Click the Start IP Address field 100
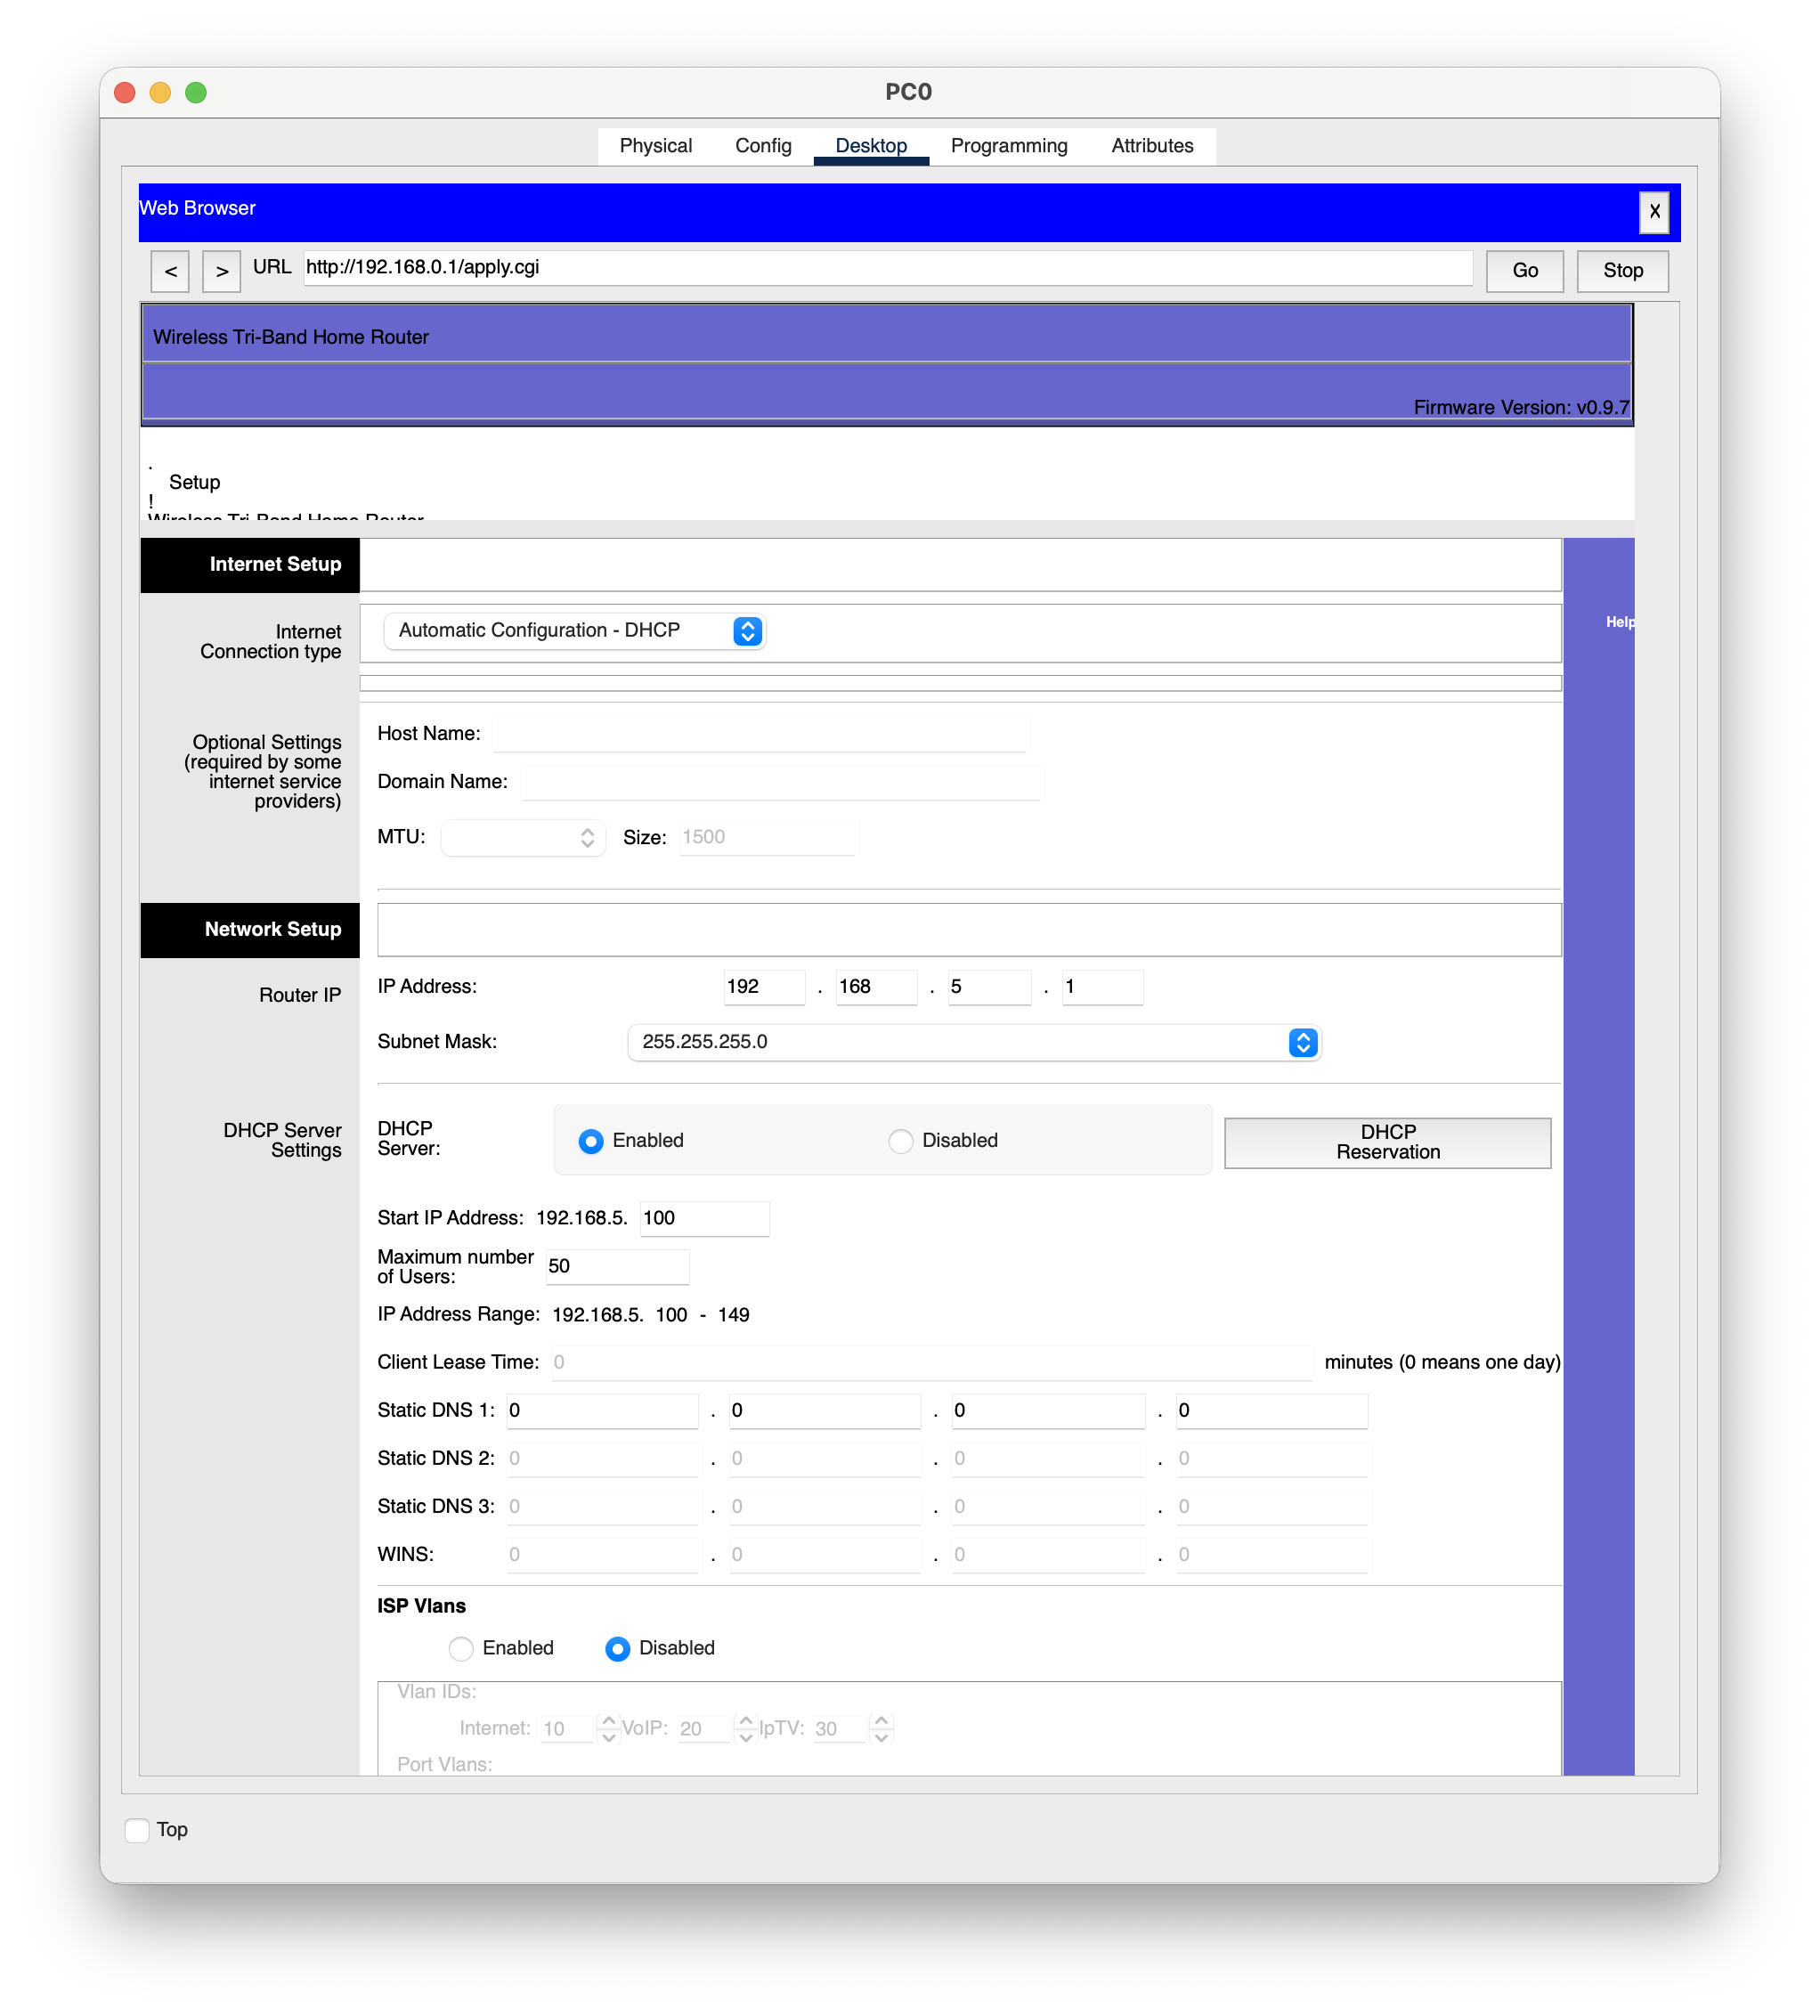 tap(704, 1219)
